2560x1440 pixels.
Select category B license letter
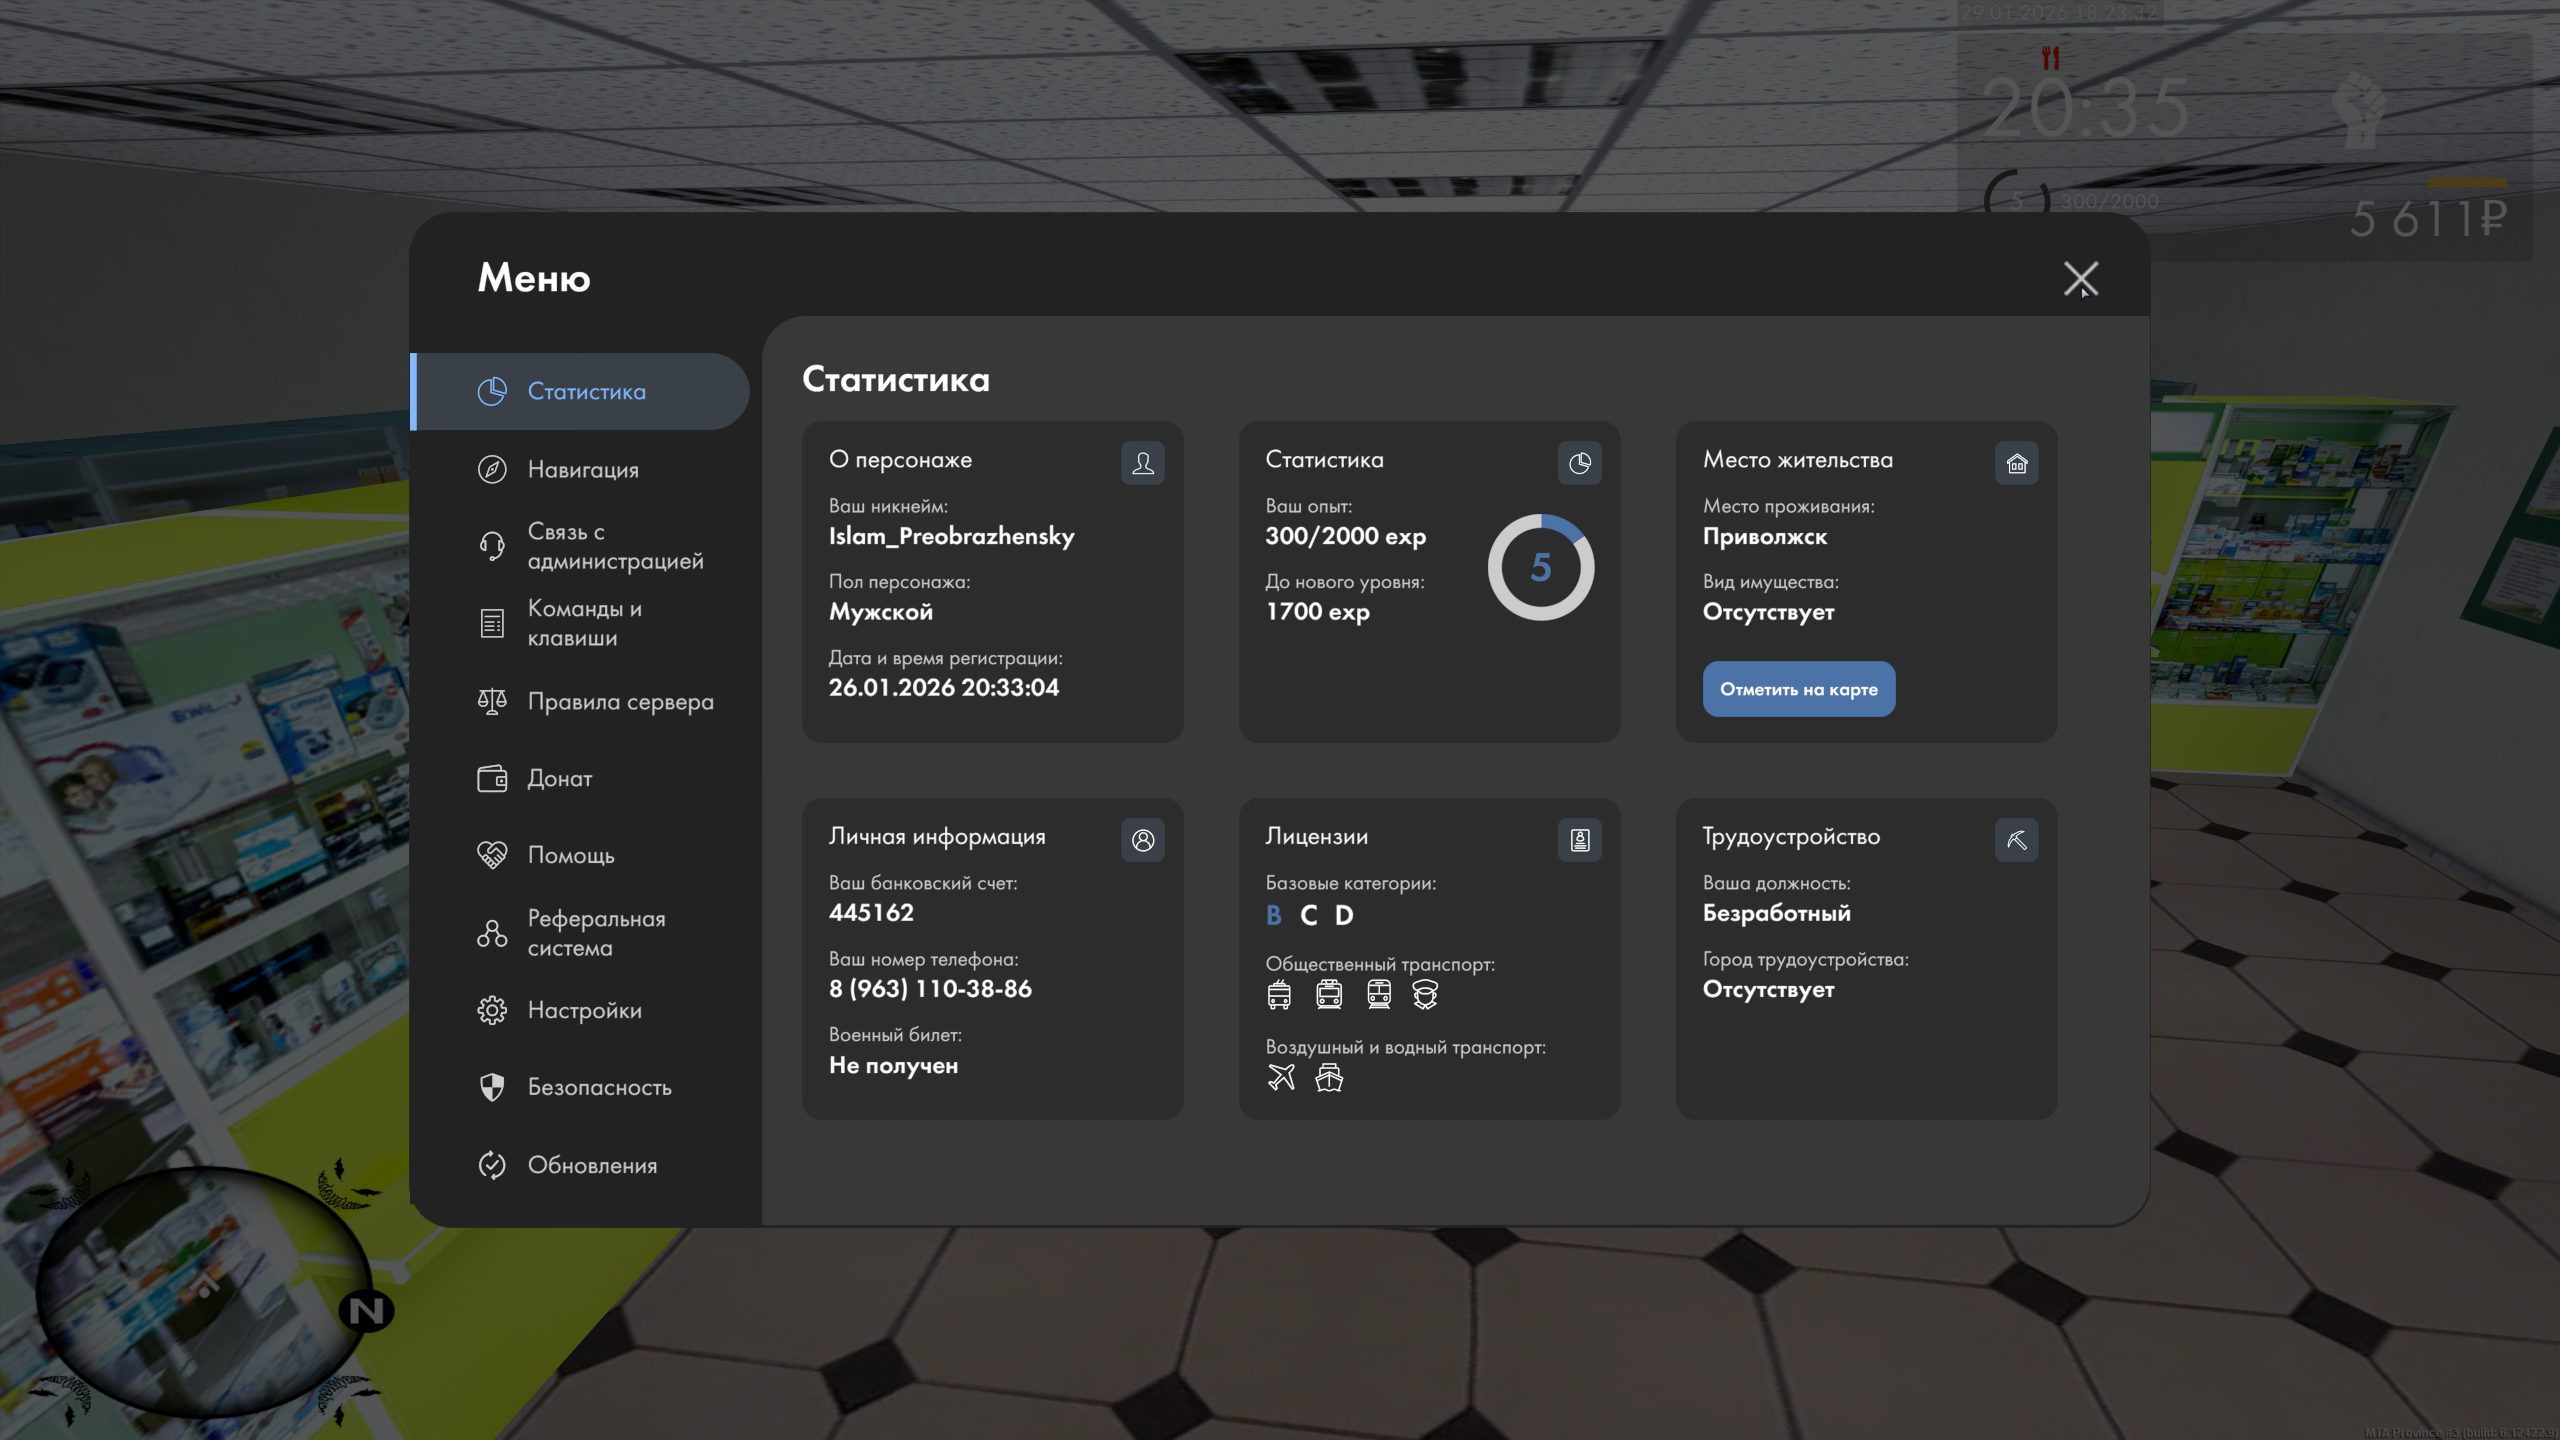[x=1273, y=915]
